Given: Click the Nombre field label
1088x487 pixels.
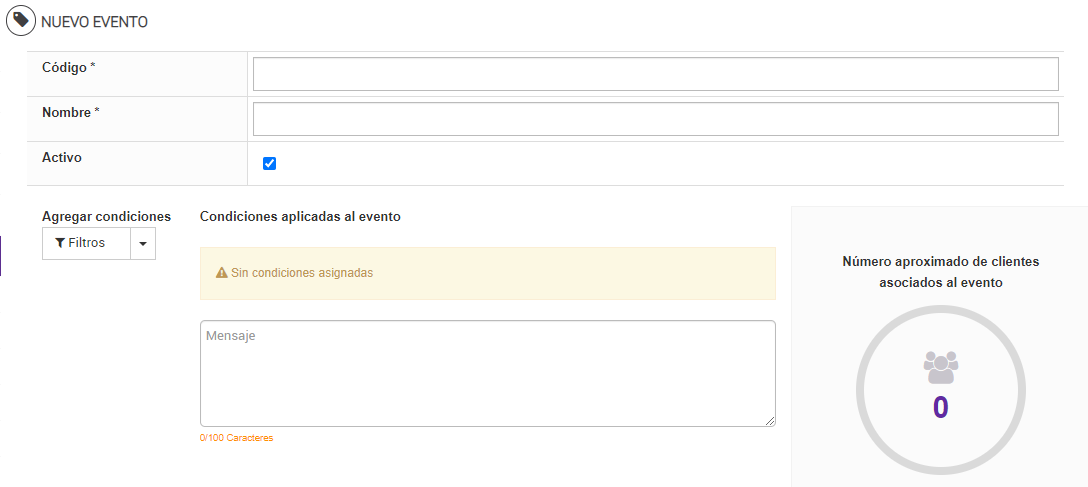Looking at the screenshot, I should (71, 112).
